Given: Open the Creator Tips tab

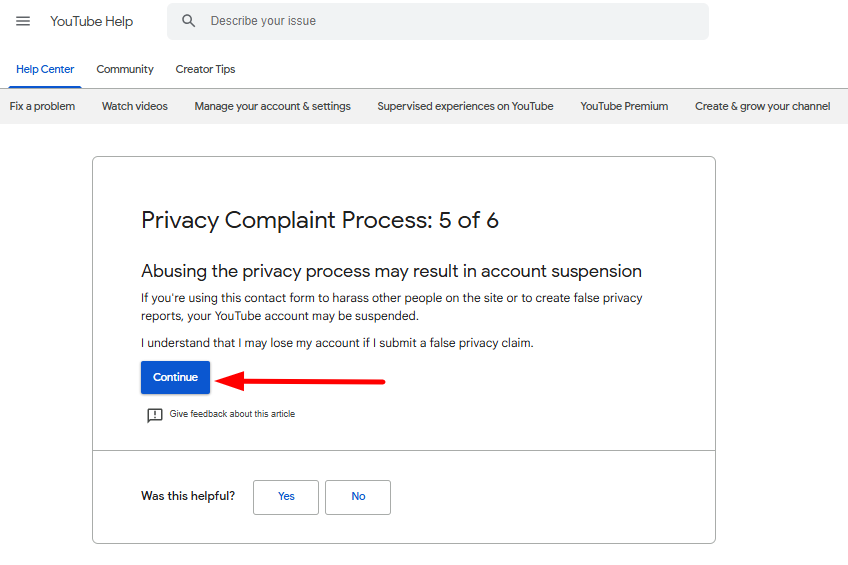Looking at the screenshot, I should coord(205,69).
